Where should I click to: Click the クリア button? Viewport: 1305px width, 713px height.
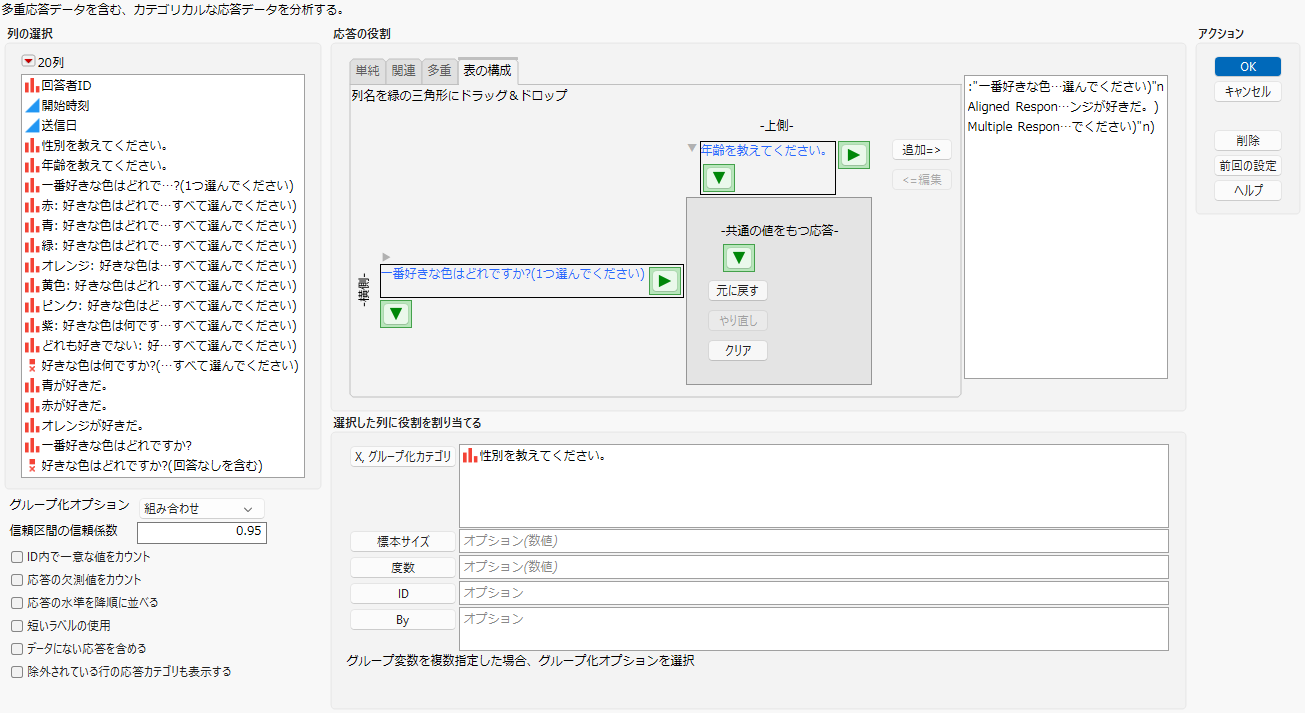click(x=738, y=351)
